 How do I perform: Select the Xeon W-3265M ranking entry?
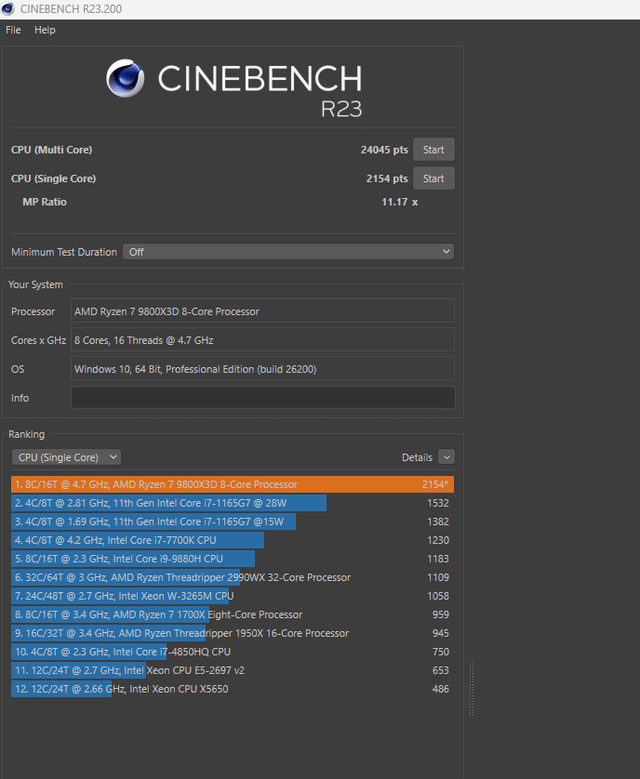(x=232, y=596)
